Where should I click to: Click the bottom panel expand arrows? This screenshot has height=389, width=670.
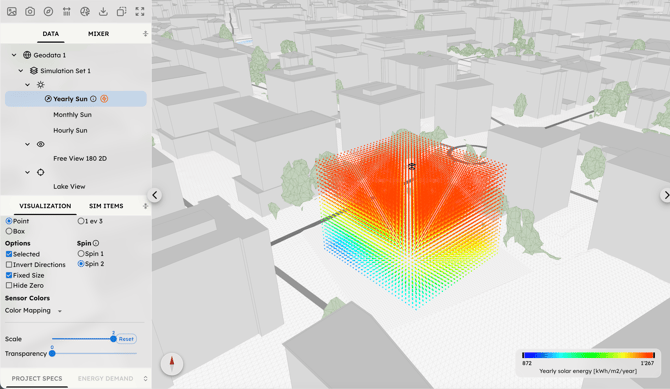point(145,379)
